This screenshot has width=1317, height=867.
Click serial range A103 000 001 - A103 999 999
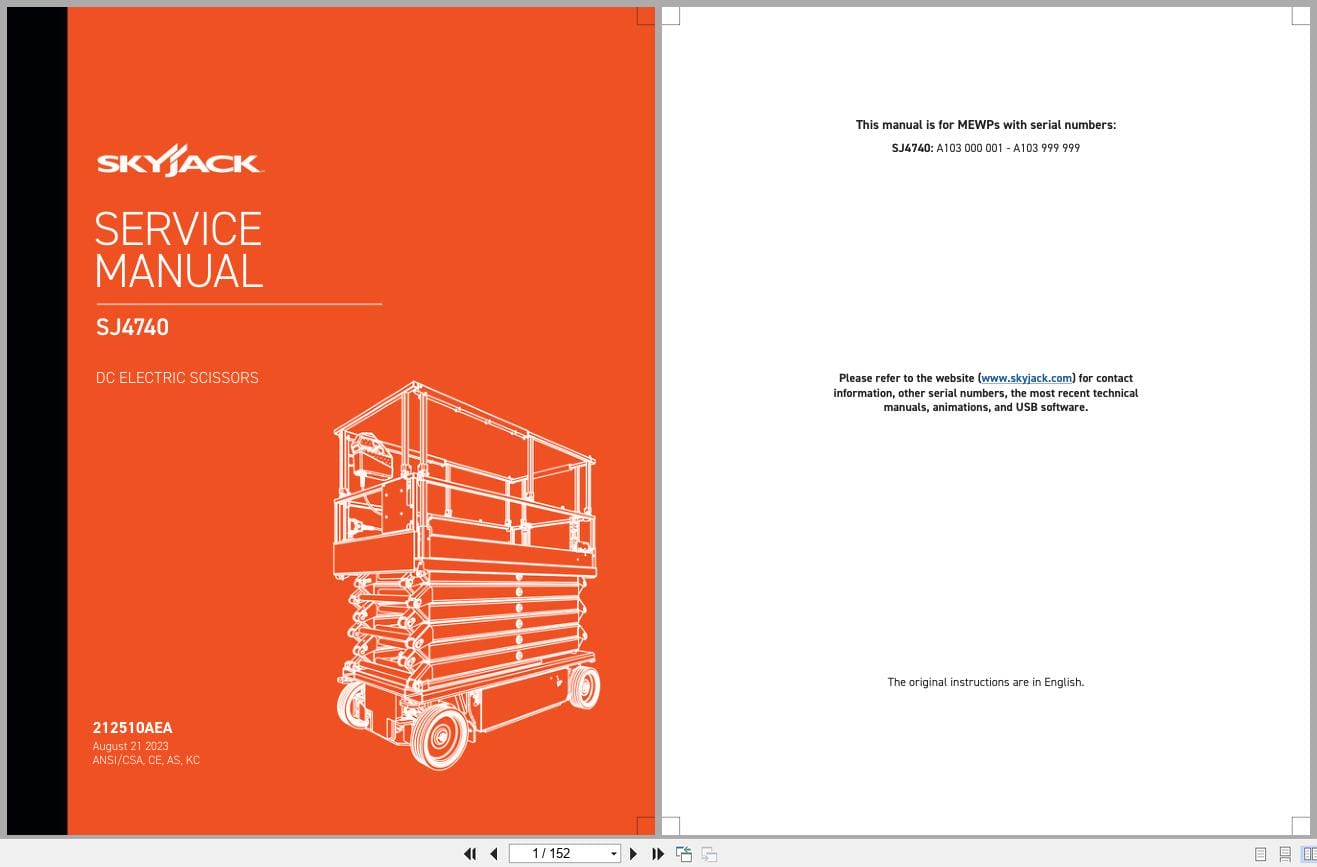[1008, 148]
